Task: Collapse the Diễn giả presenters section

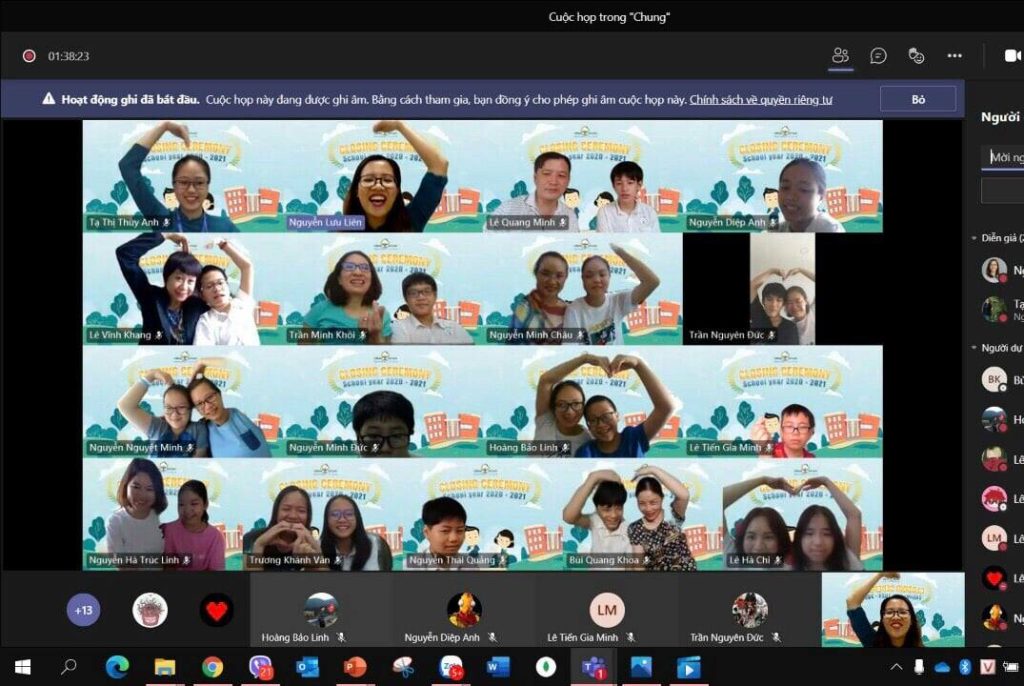Action: [x=974, y=238]
